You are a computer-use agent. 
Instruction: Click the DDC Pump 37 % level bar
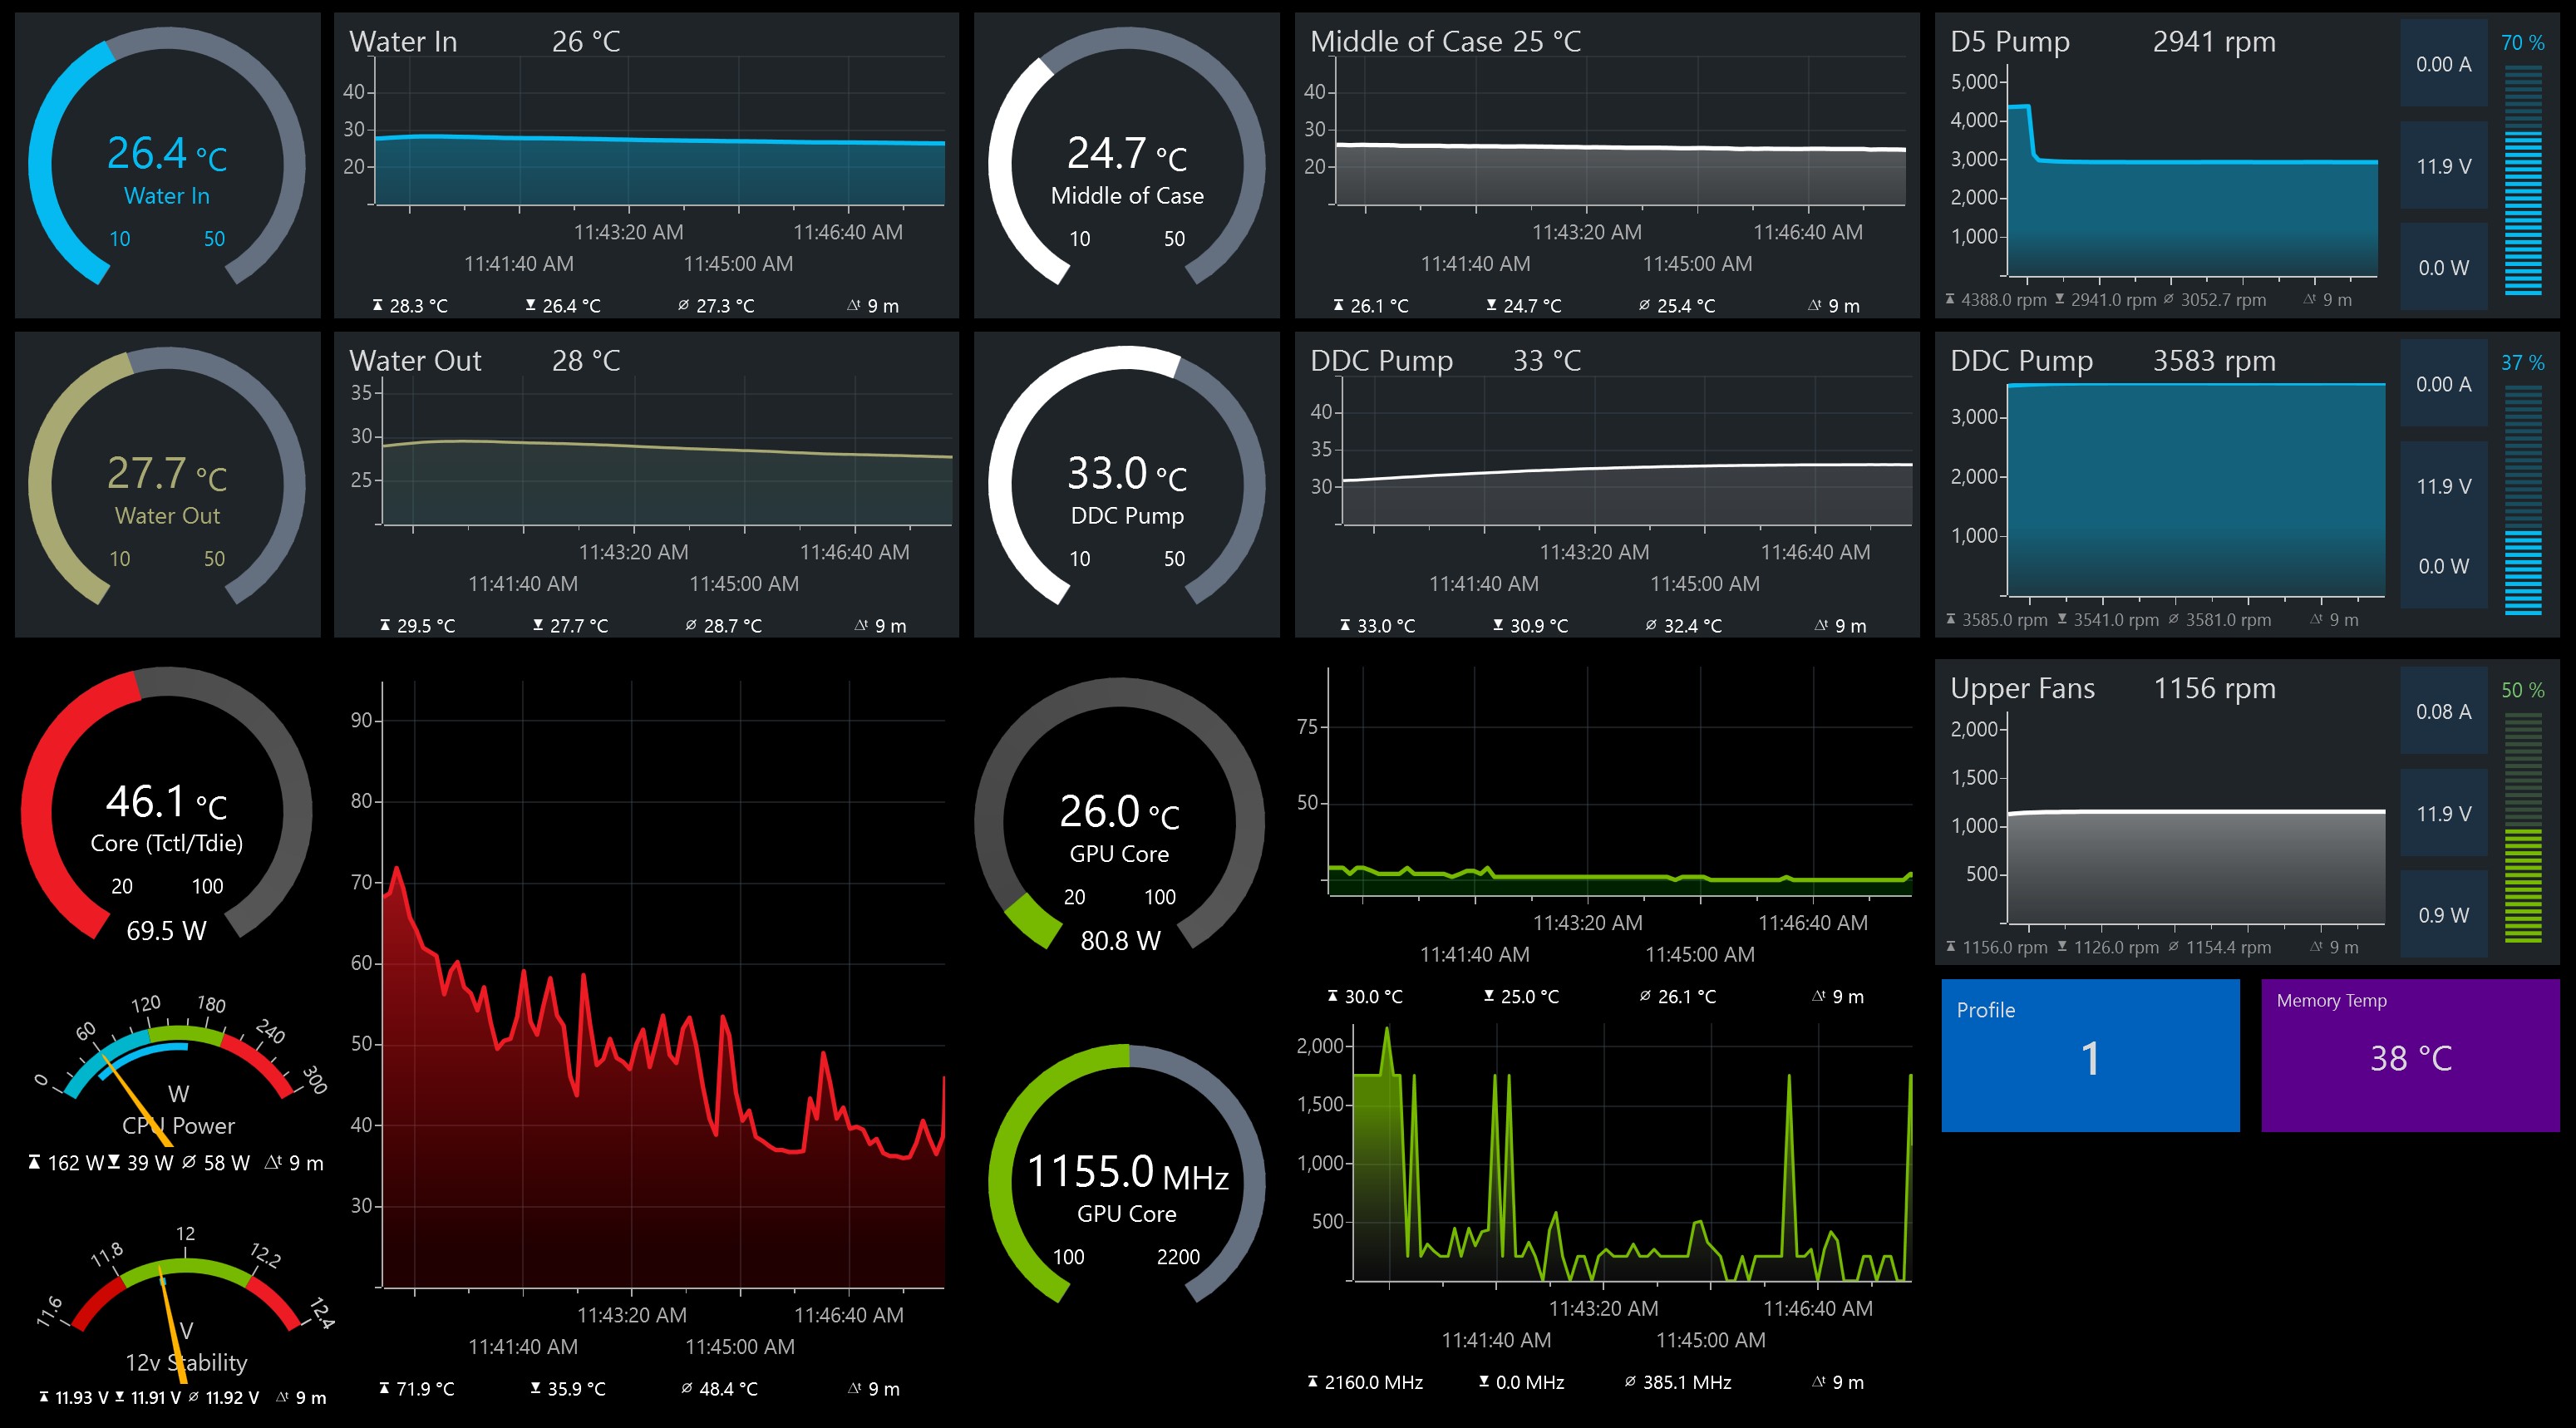2522,500
